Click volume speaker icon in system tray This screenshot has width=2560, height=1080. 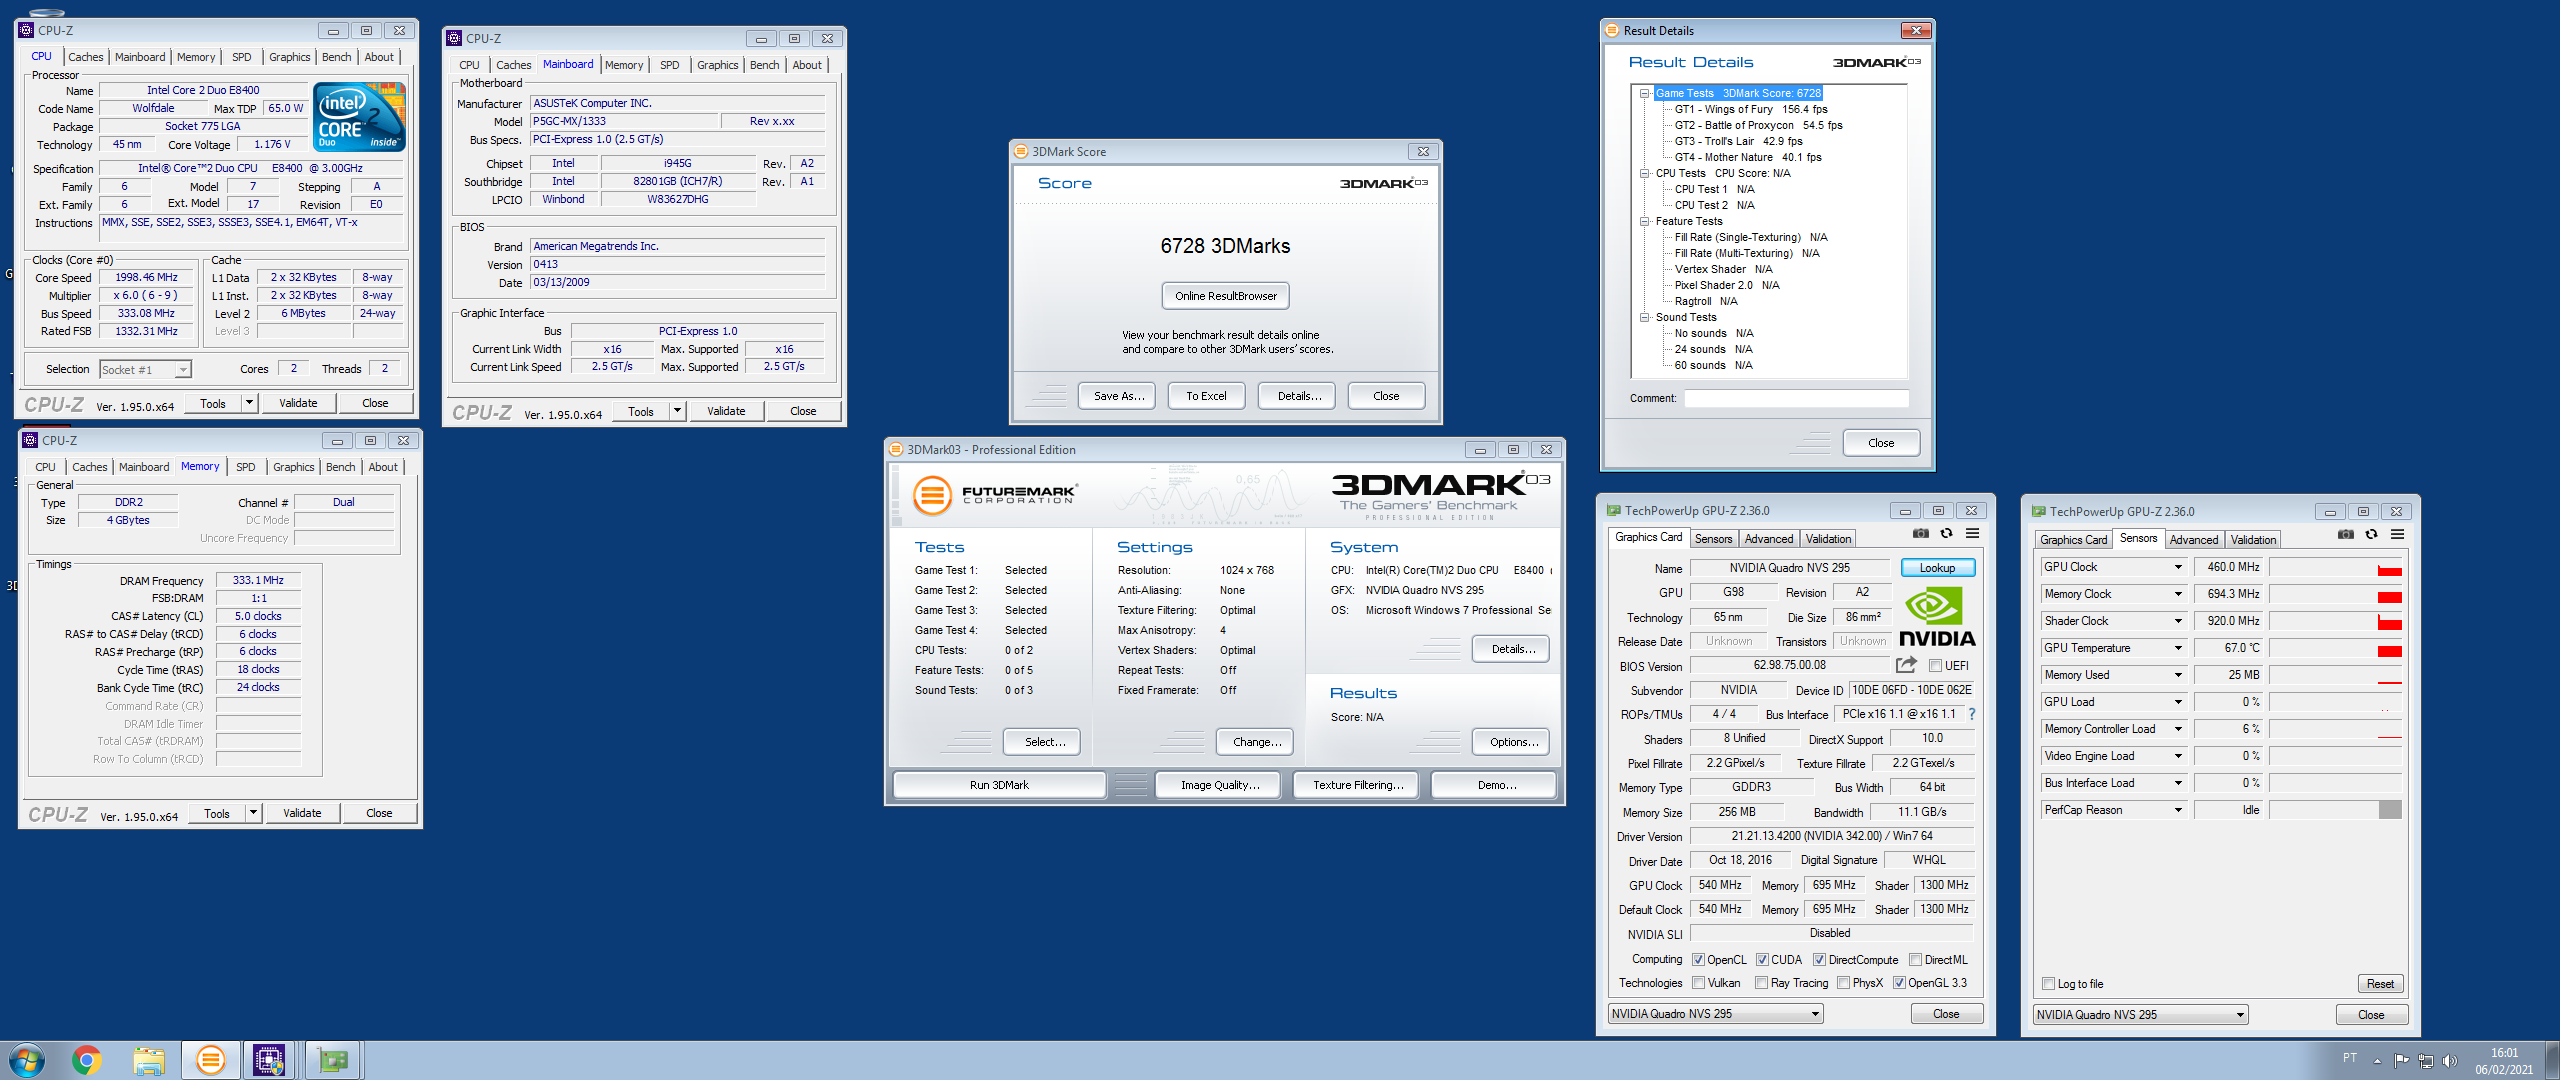click(2449, 1060)
